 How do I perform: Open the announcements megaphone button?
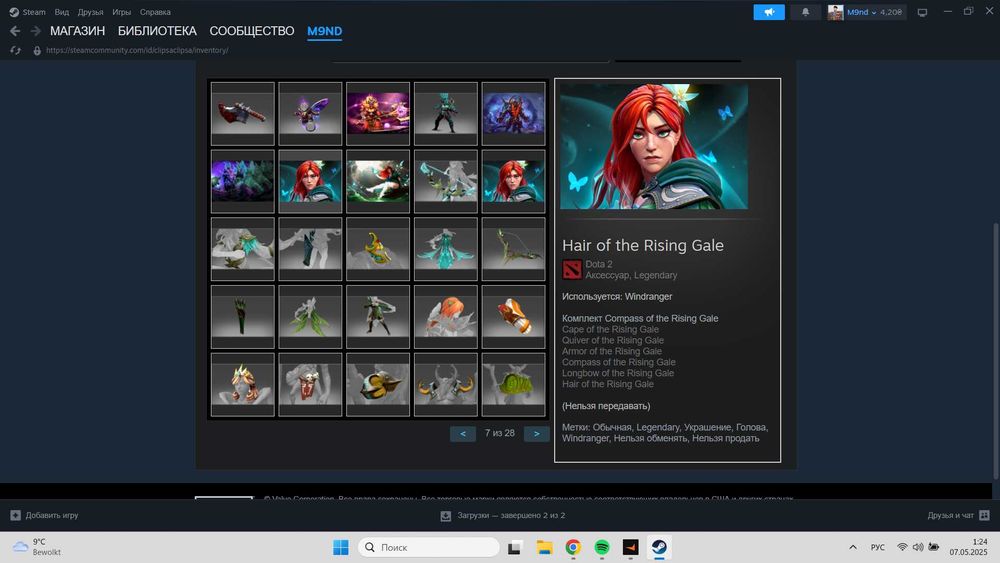[769, 11]
